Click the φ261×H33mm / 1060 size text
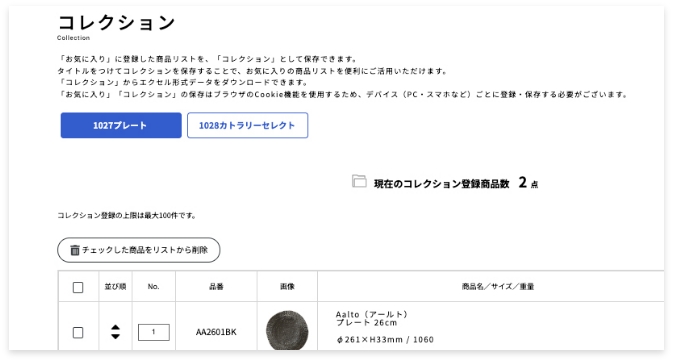The image size is (673, 362). [x=385, y=340]
